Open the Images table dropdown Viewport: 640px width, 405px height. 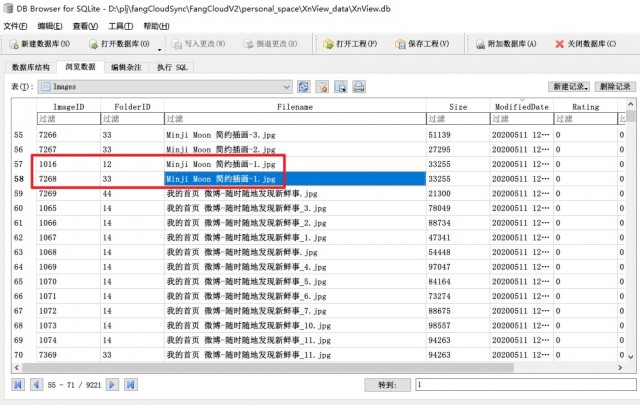point(165,87)
